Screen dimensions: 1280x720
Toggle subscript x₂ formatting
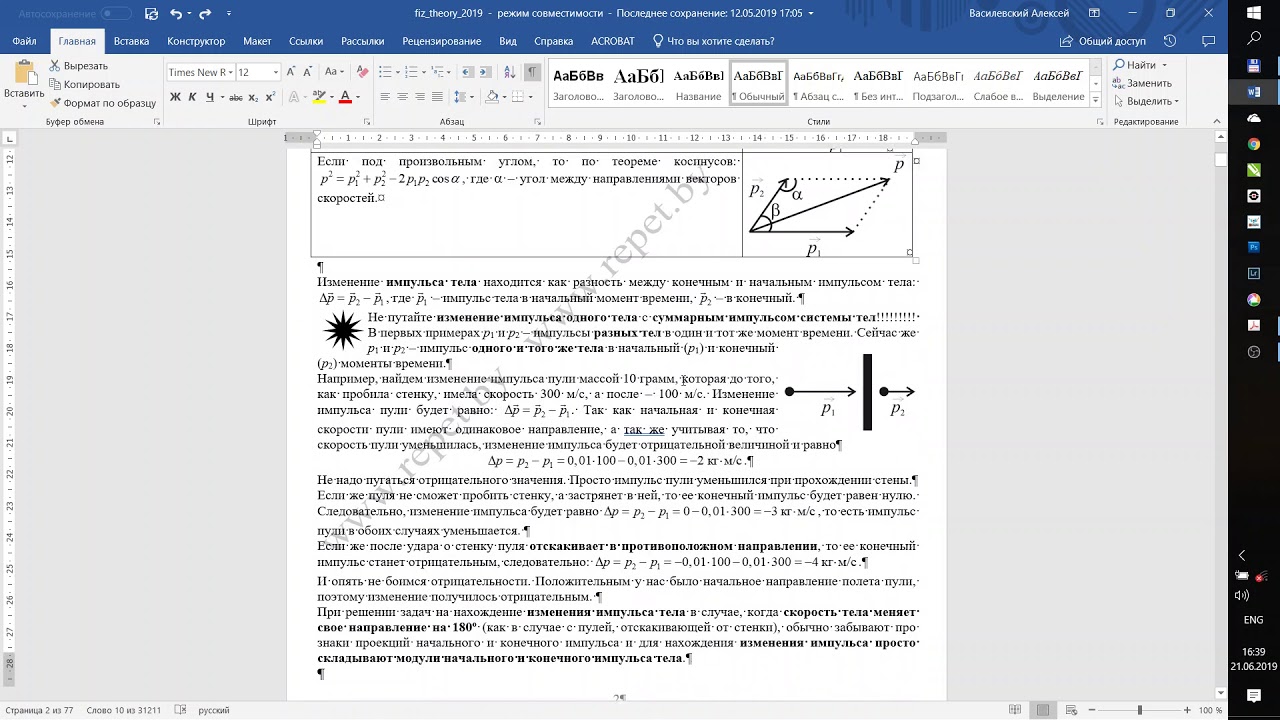pos(254,97)
